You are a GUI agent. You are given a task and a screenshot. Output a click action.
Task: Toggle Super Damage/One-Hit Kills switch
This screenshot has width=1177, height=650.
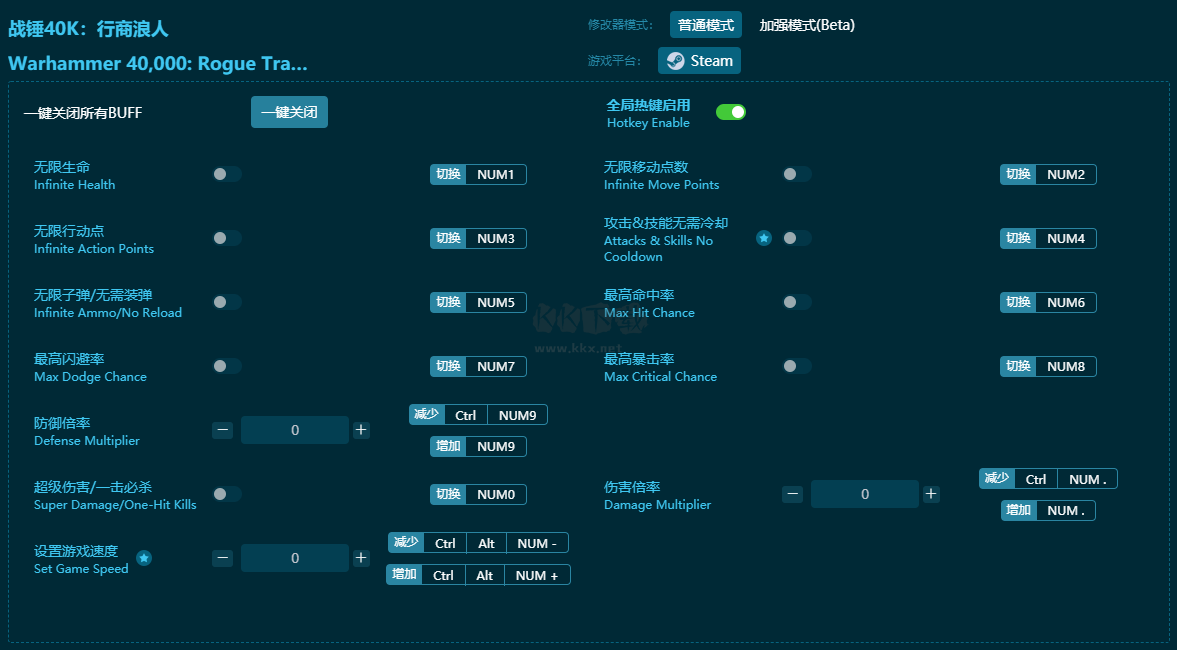[227, 494]
